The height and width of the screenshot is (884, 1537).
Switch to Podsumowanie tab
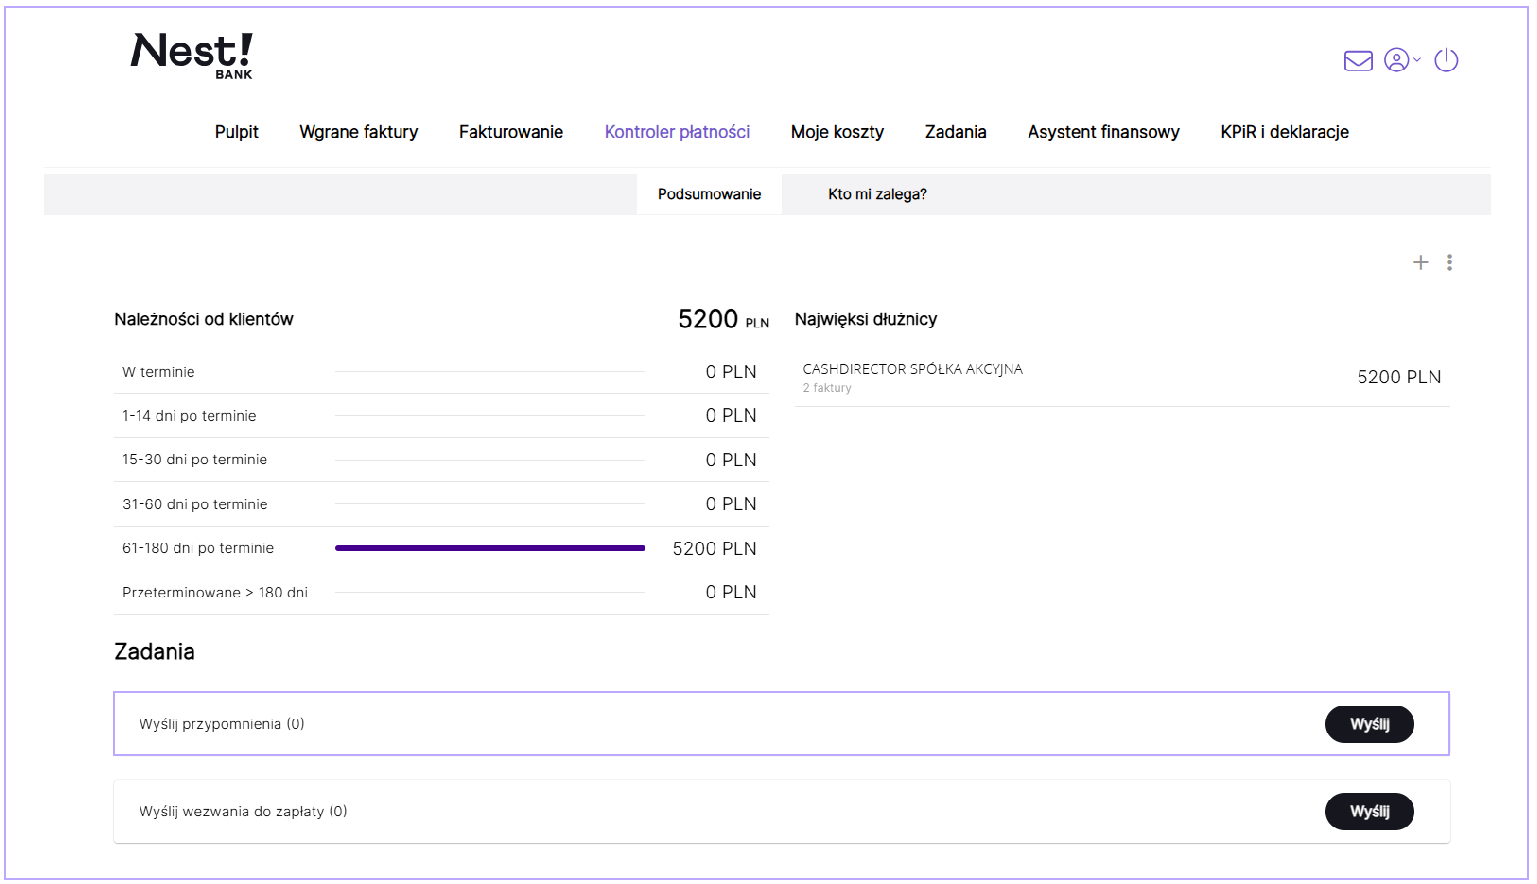coord(709,194)
